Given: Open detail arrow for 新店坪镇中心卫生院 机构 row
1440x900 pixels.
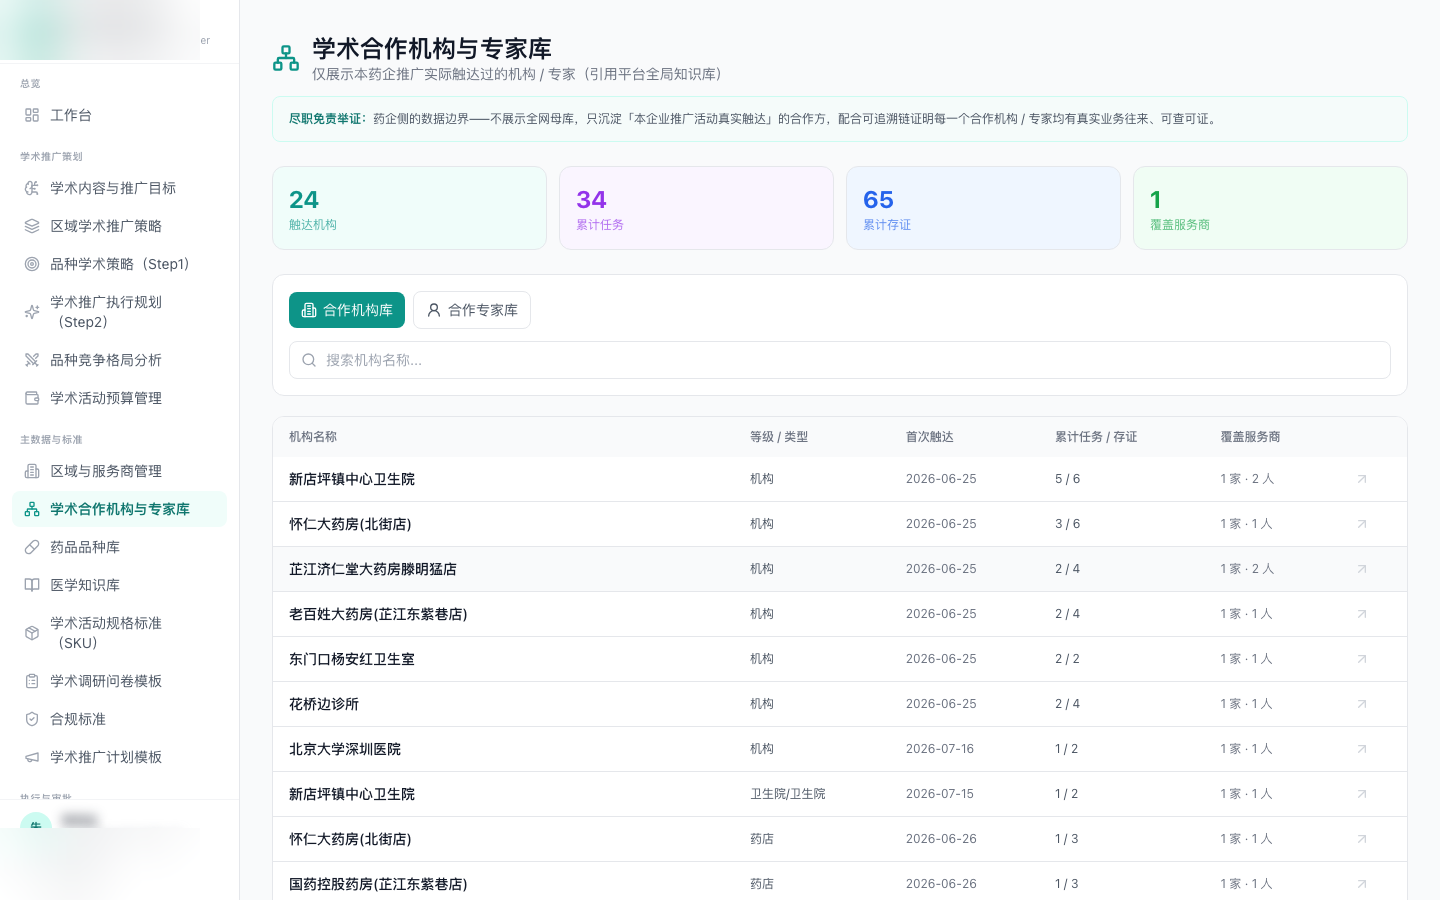Looking at the screenshot, I should click(1362, 479).
